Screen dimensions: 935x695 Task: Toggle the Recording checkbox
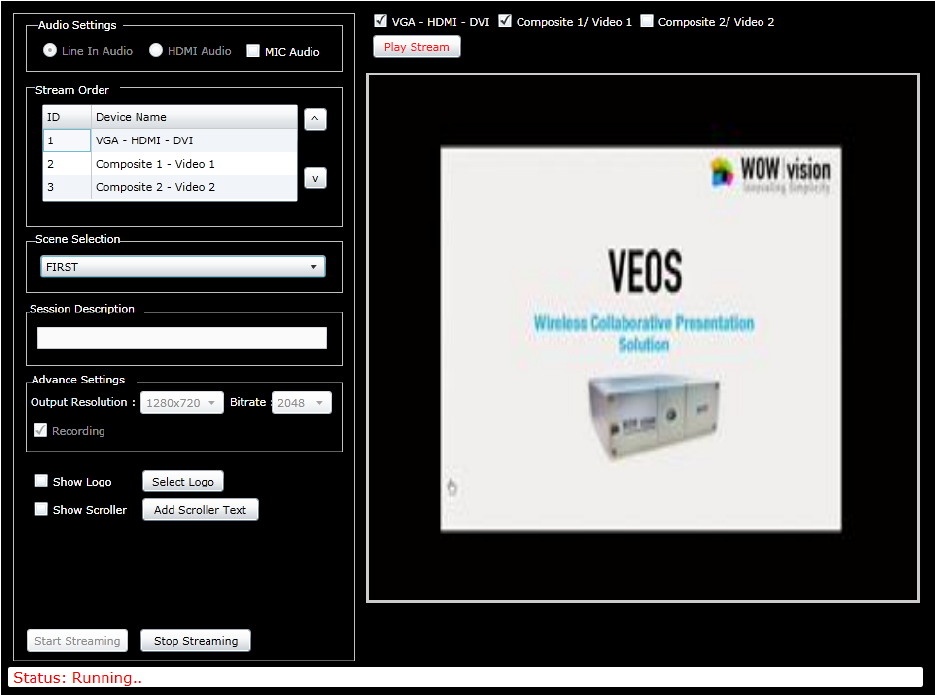point(41,430)
